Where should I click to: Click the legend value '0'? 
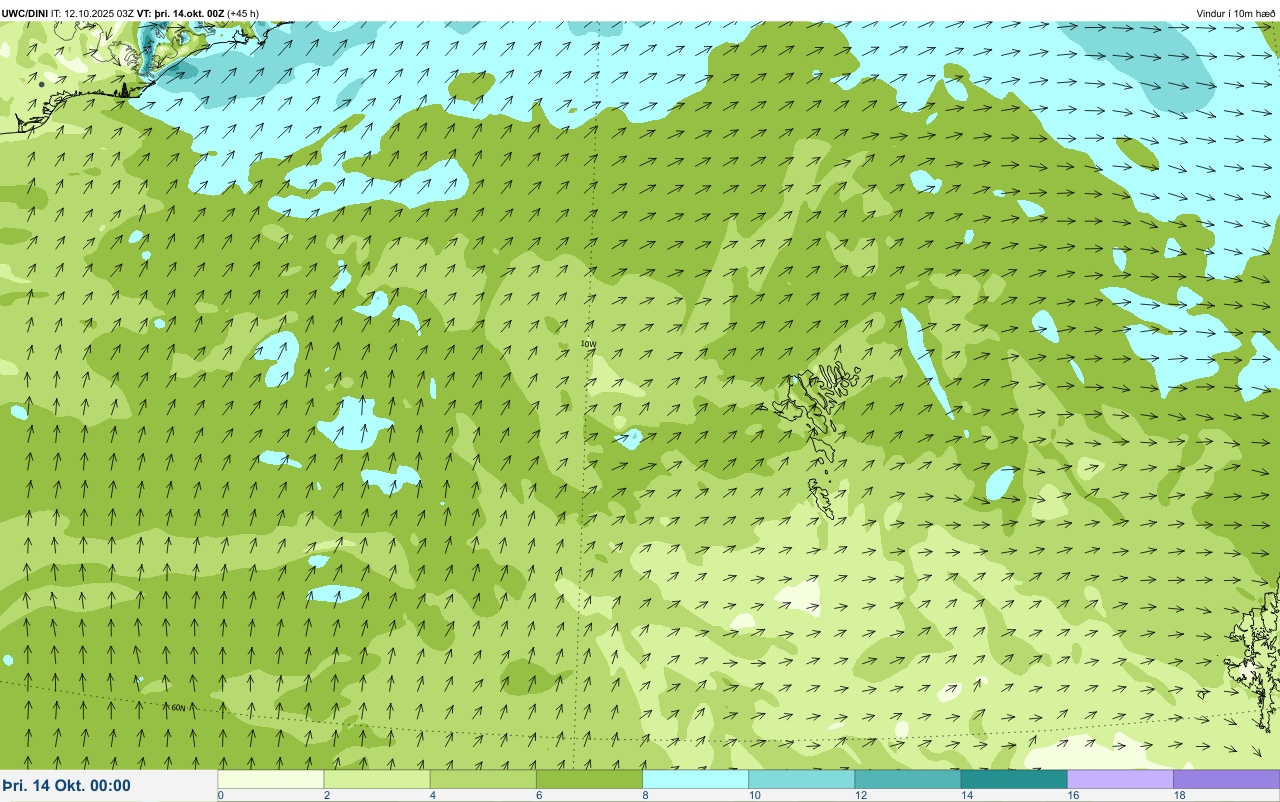point(221,795)
